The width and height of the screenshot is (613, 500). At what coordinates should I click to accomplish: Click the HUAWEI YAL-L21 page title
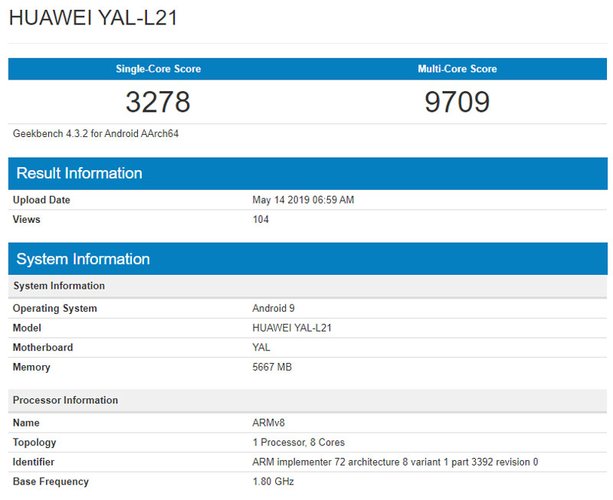pos(93,18)
